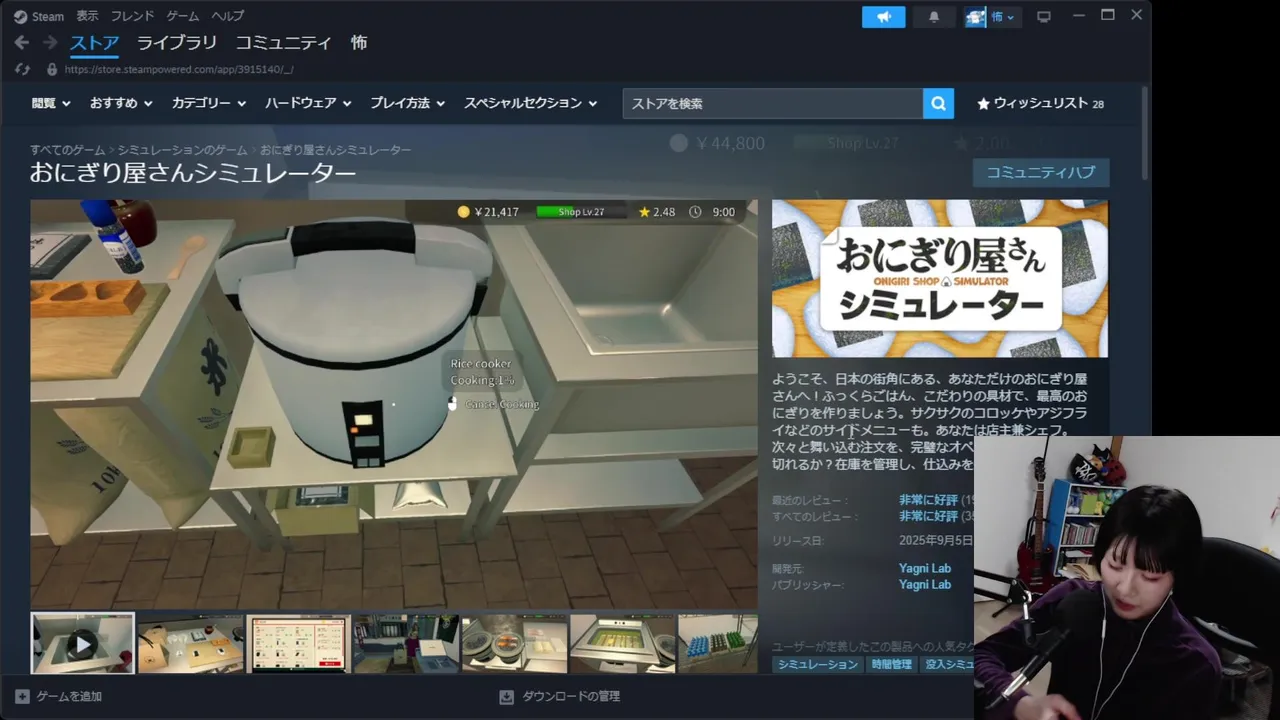Expand the おすすめ dropdown
This screenshot has height=720, width=1280.
tap(121, 103)
